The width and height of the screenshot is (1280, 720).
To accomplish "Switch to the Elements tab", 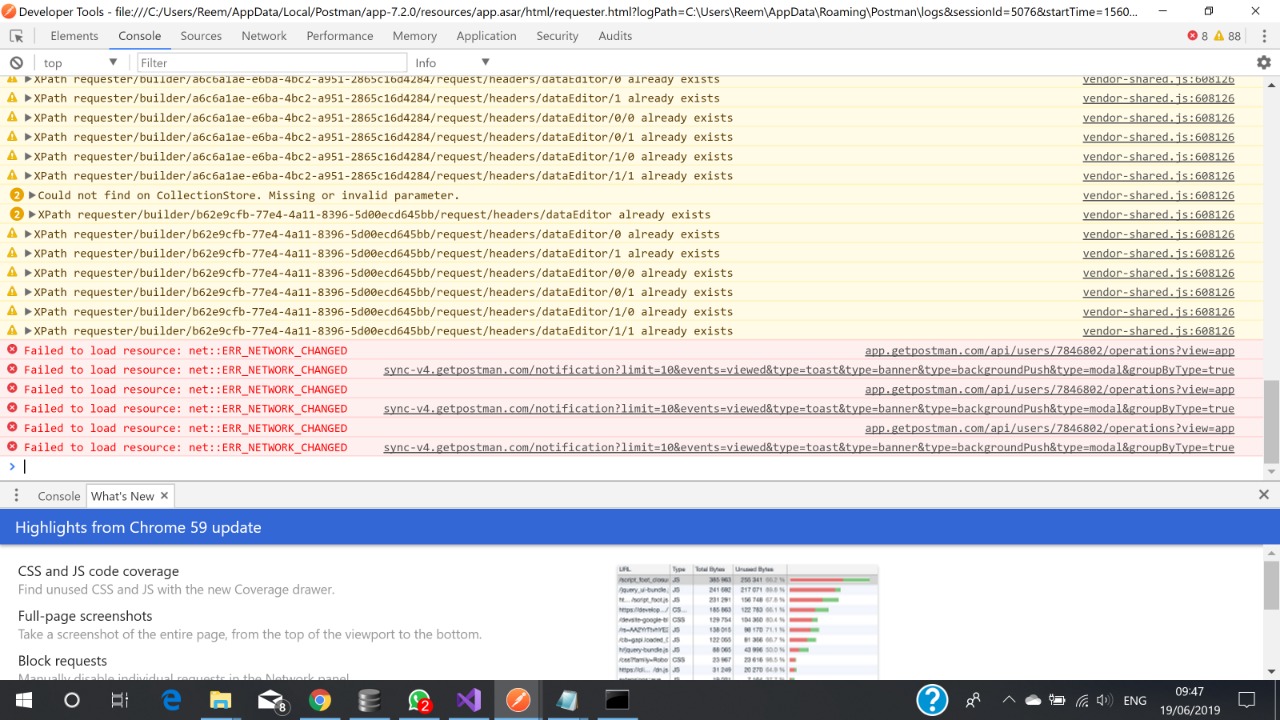I will pos(74,36).
